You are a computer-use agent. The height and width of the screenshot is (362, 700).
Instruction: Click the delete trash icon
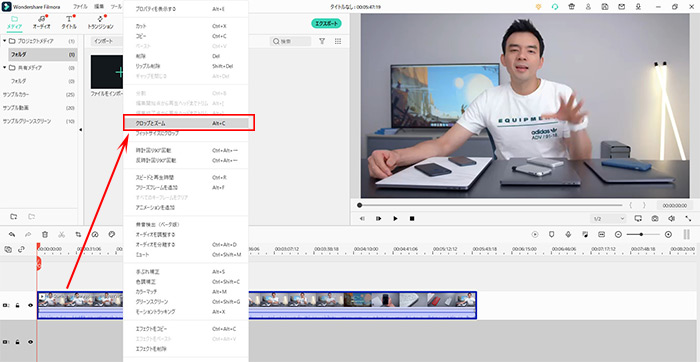click(x=45, y=234)
